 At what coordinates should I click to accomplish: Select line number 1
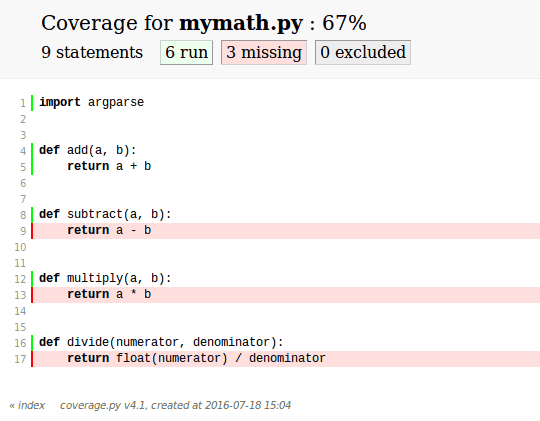[x=23, y=103]
